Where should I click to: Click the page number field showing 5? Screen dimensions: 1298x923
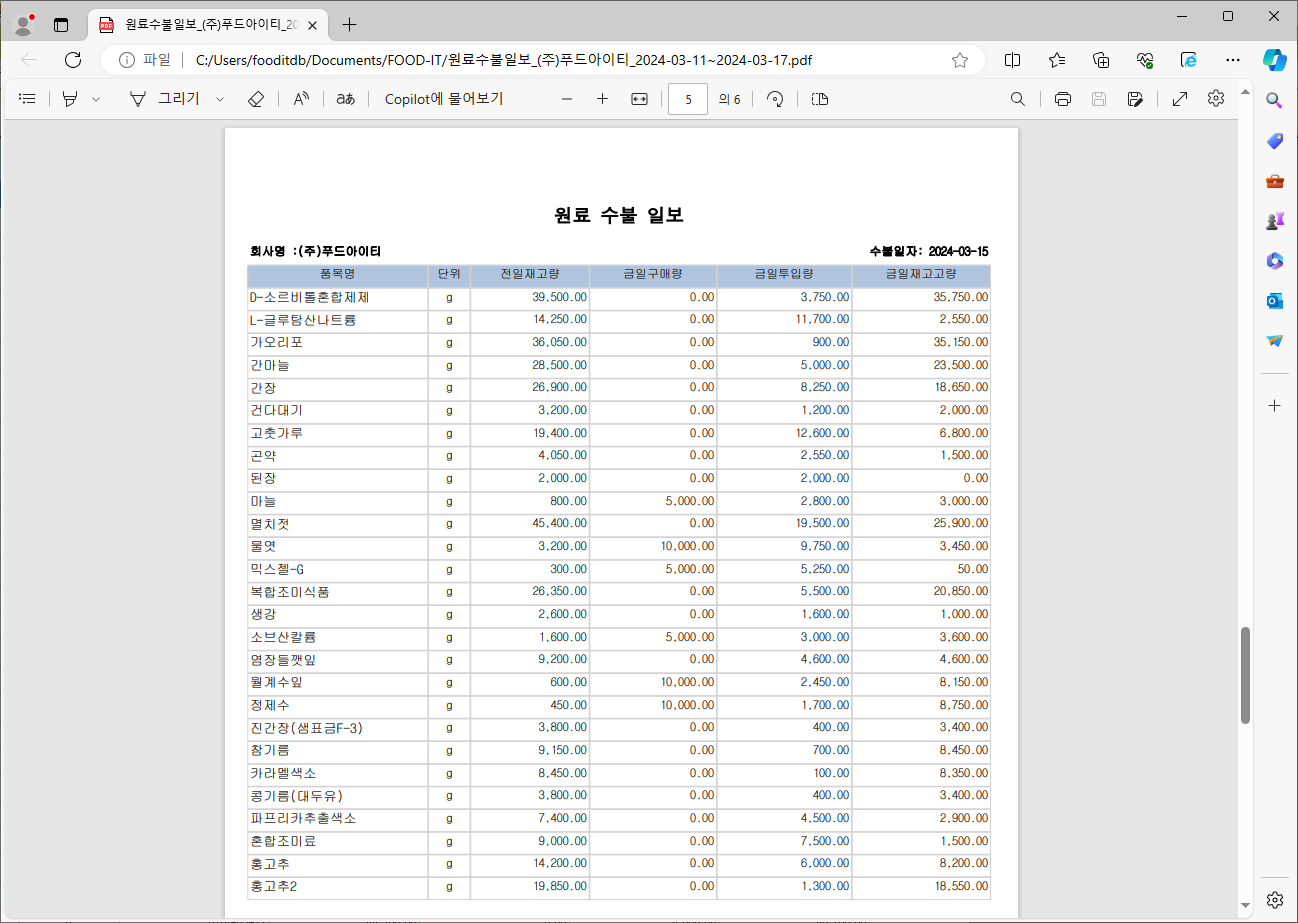tap(688, 99)
